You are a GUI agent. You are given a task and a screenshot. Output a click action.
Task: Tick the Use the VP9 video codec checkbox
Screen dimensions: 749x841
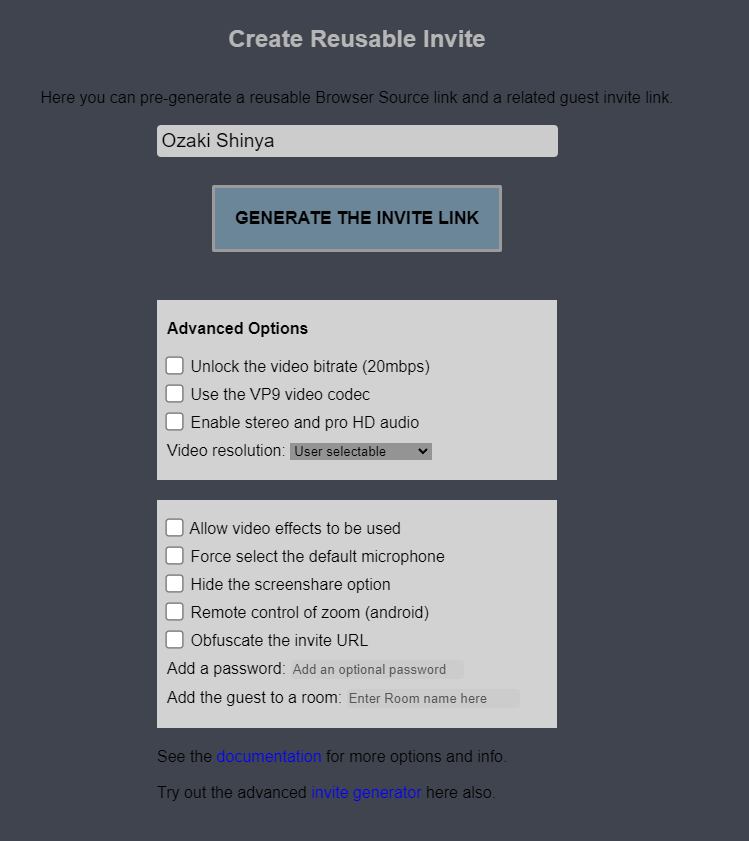coord(175,394)
